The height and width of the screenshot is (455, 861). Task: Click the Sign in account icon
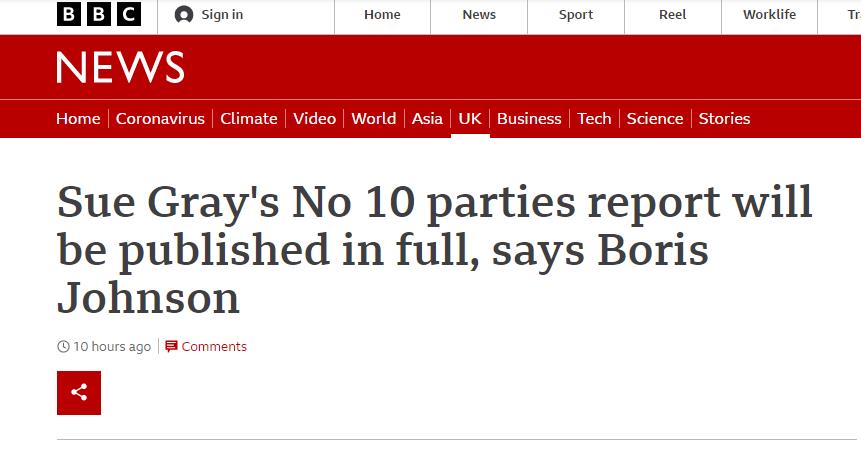[x=184, y=15]
